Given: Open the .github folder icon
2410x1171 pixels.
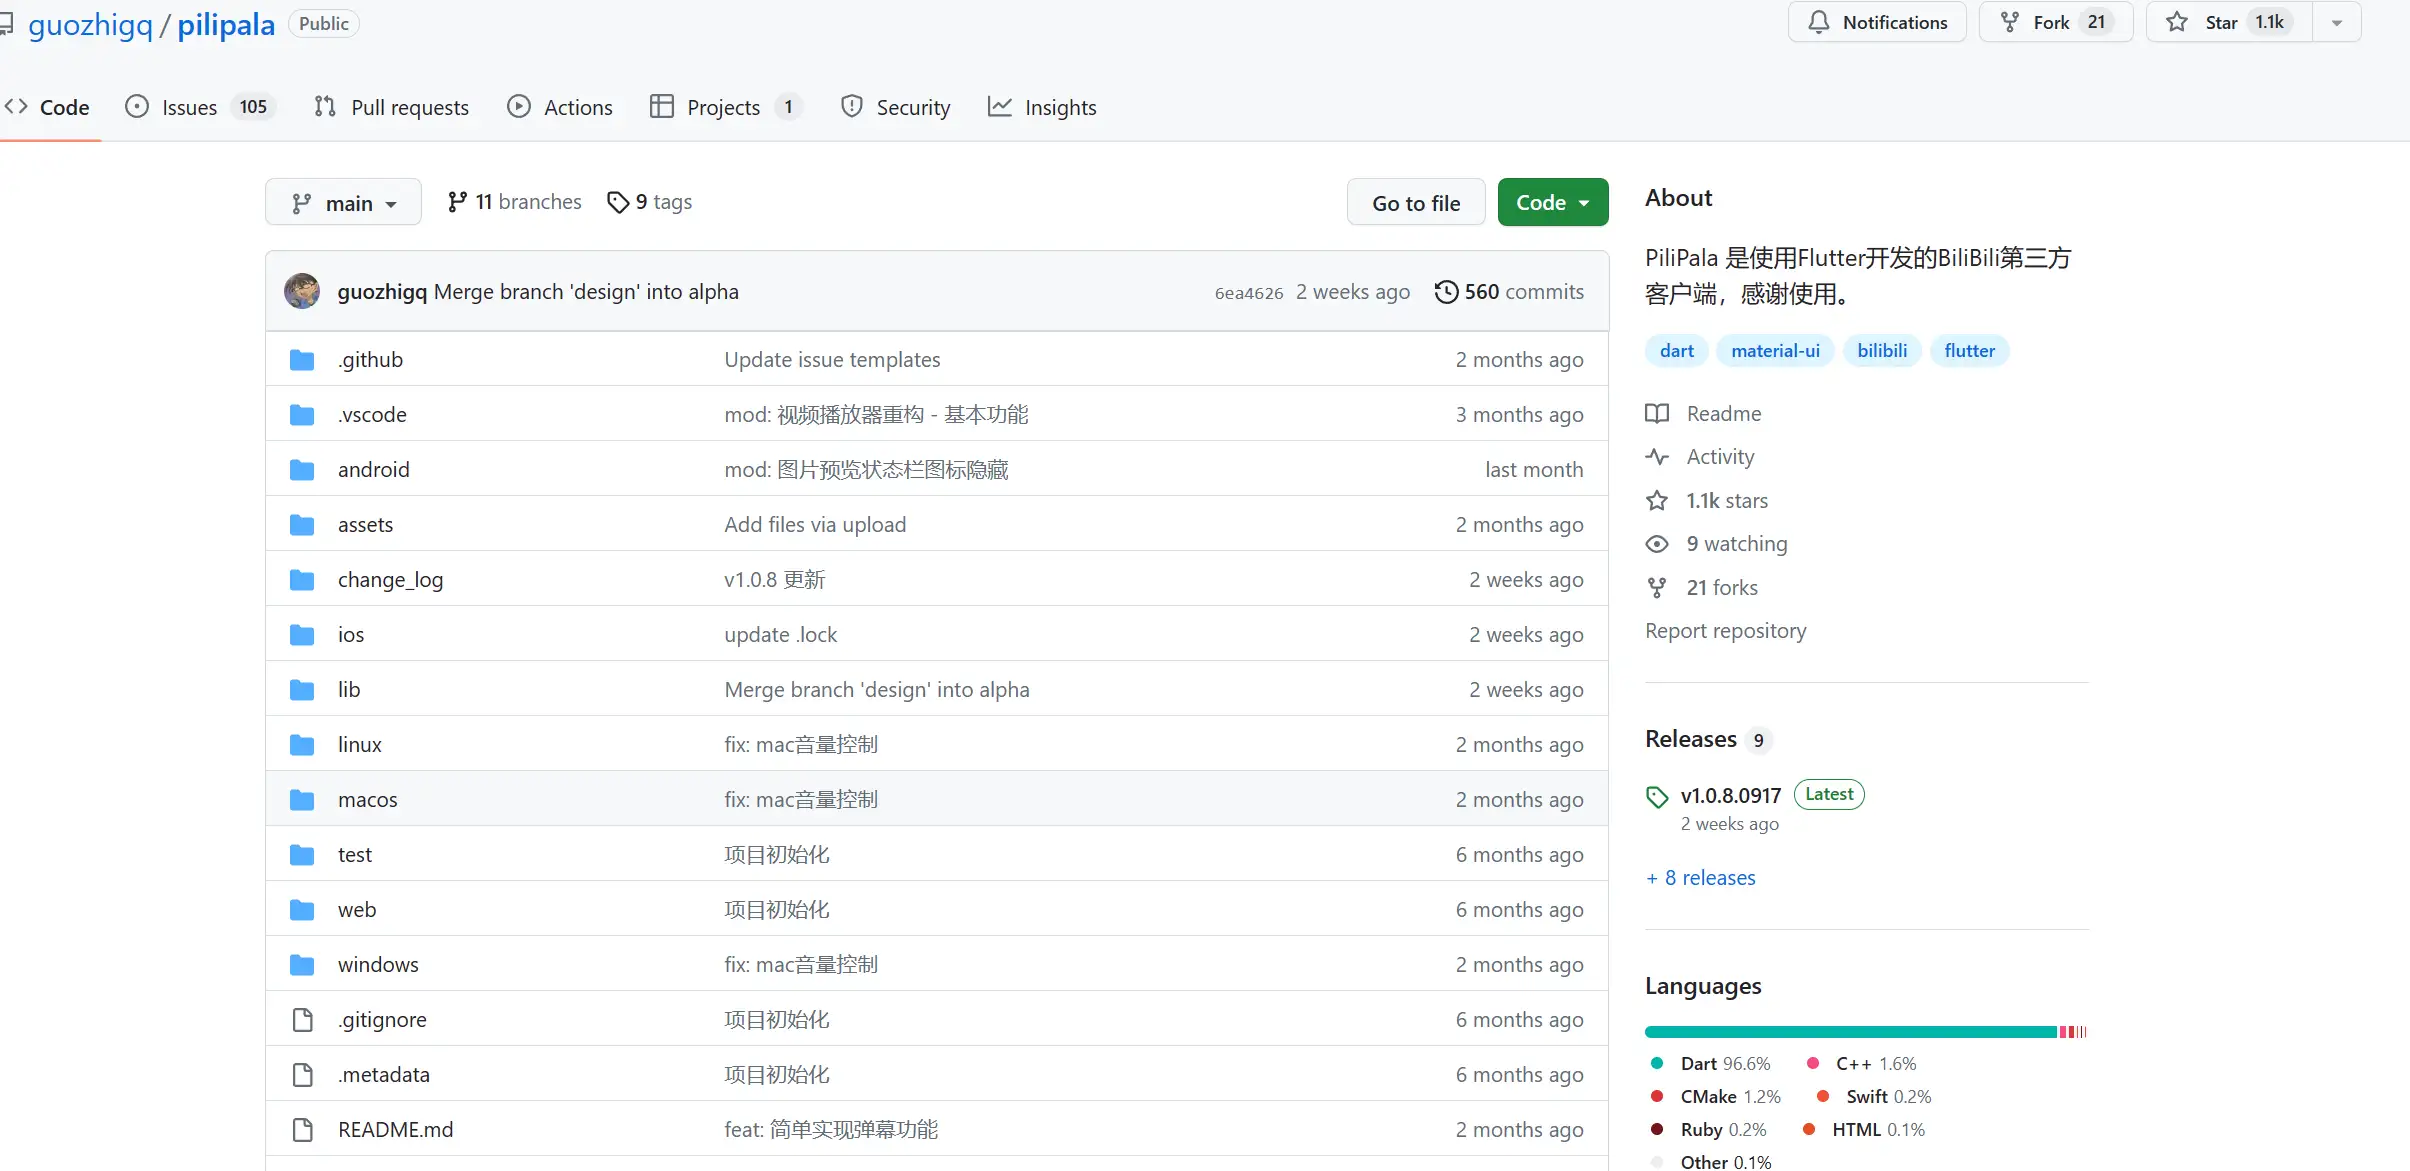Looking at the screenshot, I should [302, 360].
